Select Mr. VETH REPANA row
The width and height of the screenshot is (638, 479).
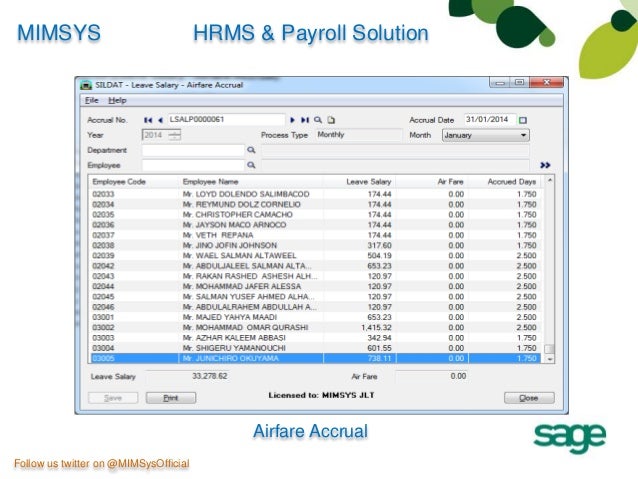click(315, 235)
